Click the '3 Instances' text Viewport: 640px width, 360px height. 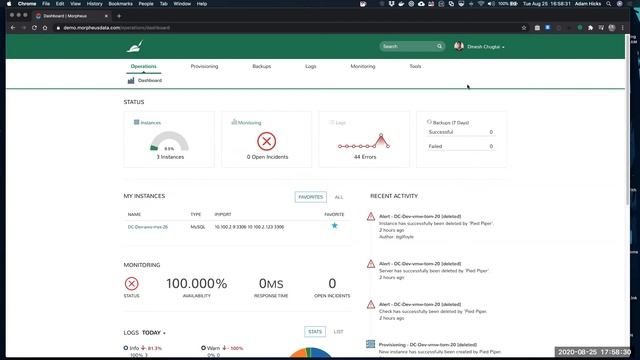170,157
